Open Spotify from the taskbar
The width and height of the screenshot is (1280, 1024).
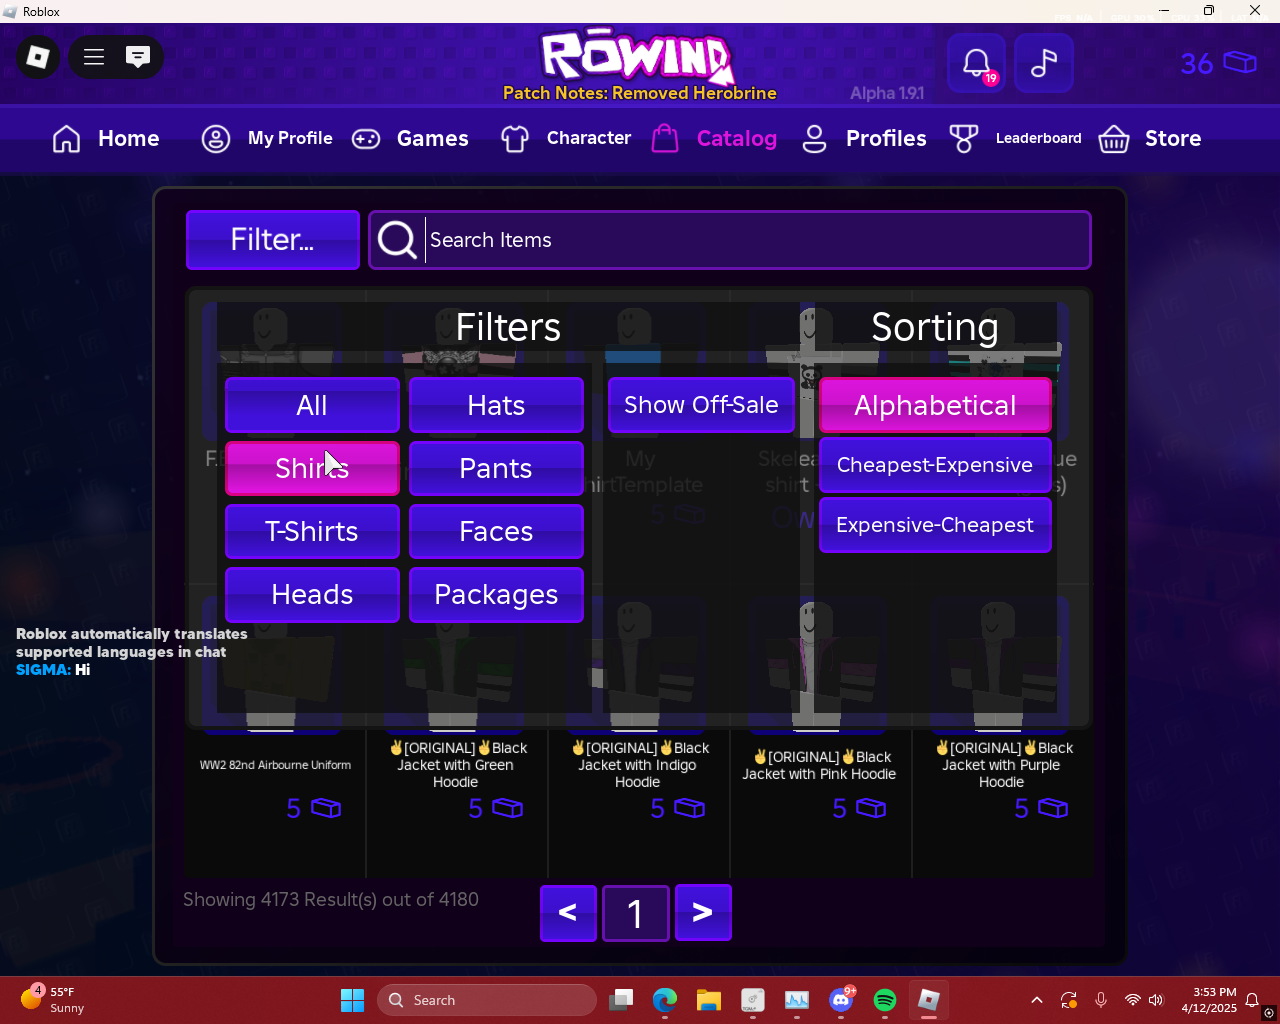pos(885,1000)
